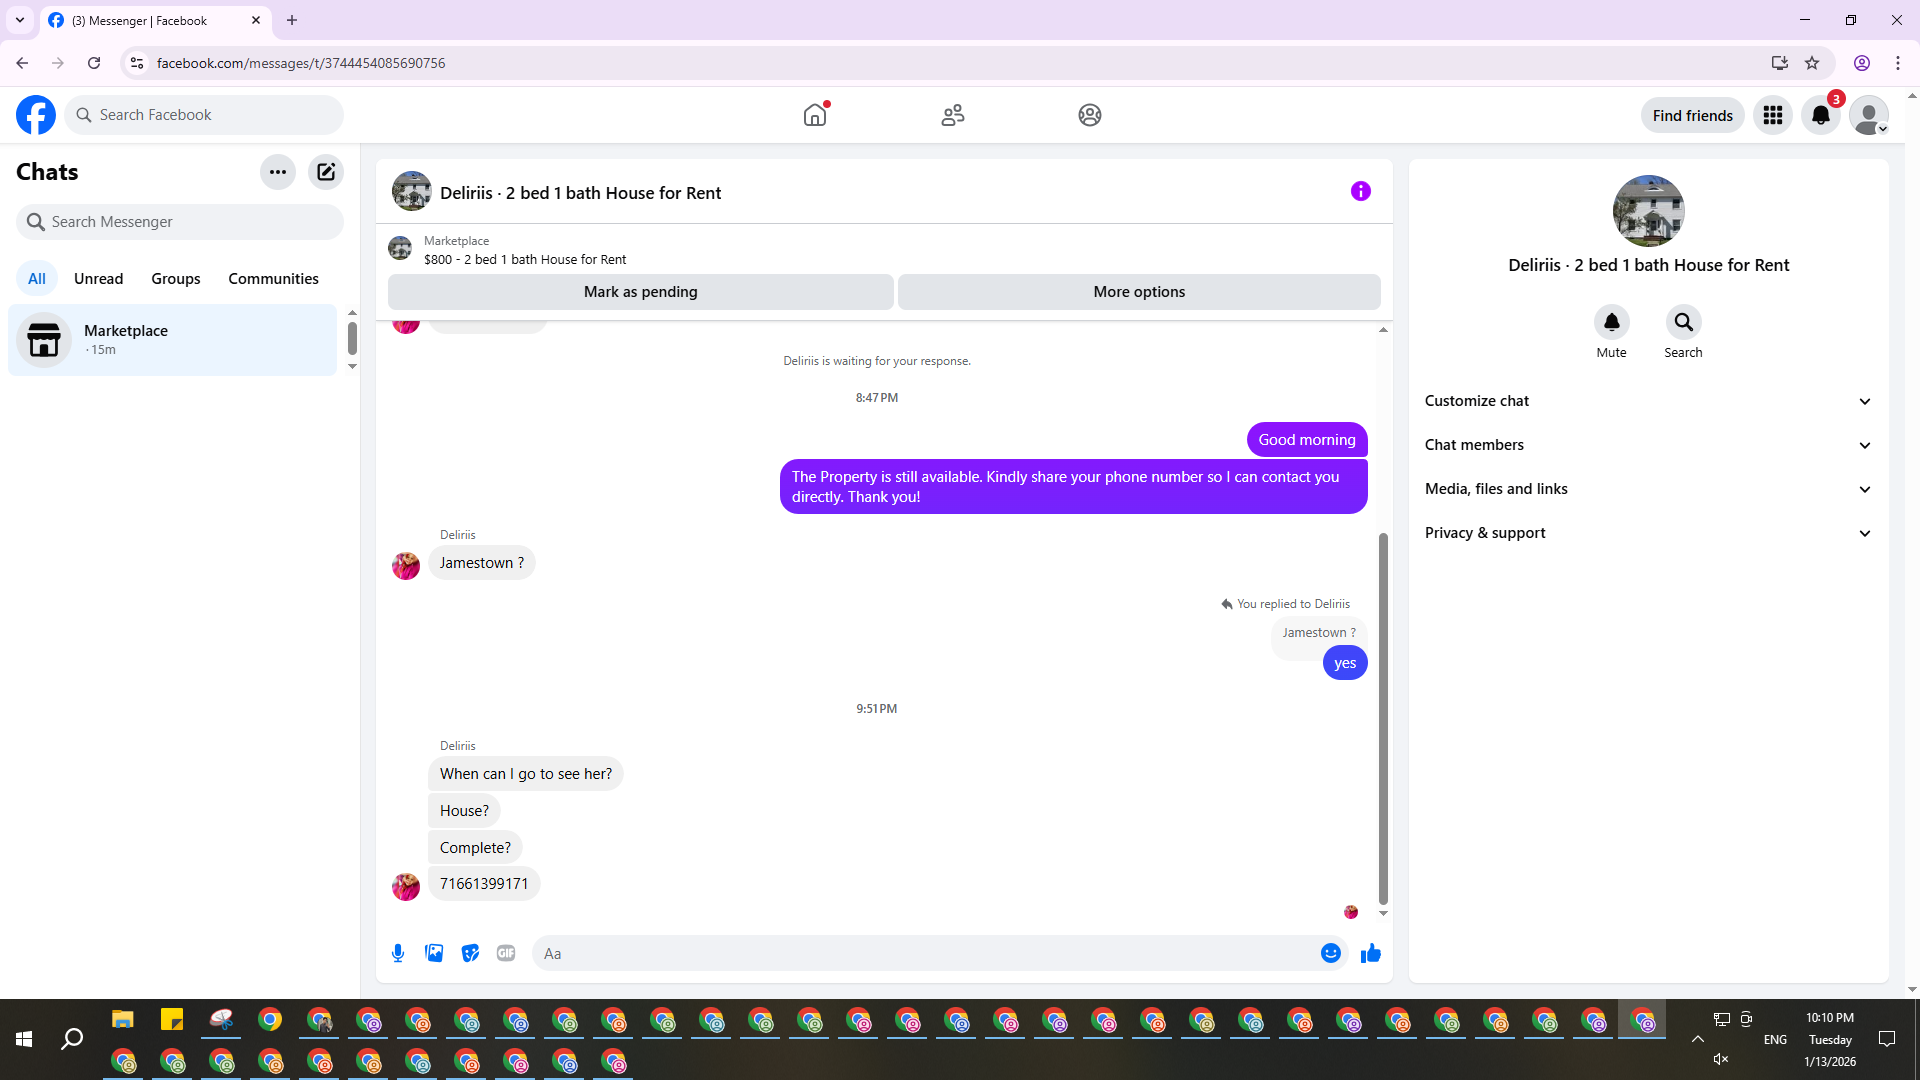Viewport: 1920px width, 1080px height.
Task: Open the emoji picker in message box
Action: [x=1330, y=953]
